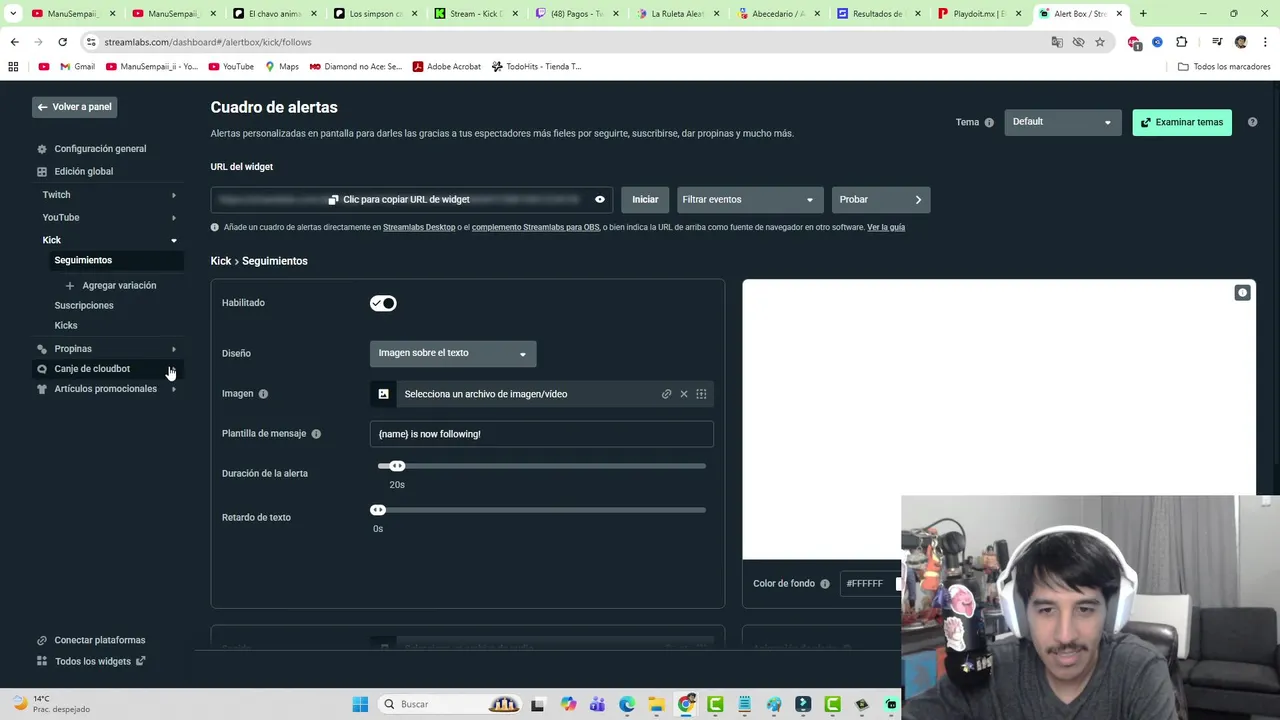Click the Duración de la alerta slider
Image resolution: width=1280 pixels, height=720 pixels.
(542, 466)
